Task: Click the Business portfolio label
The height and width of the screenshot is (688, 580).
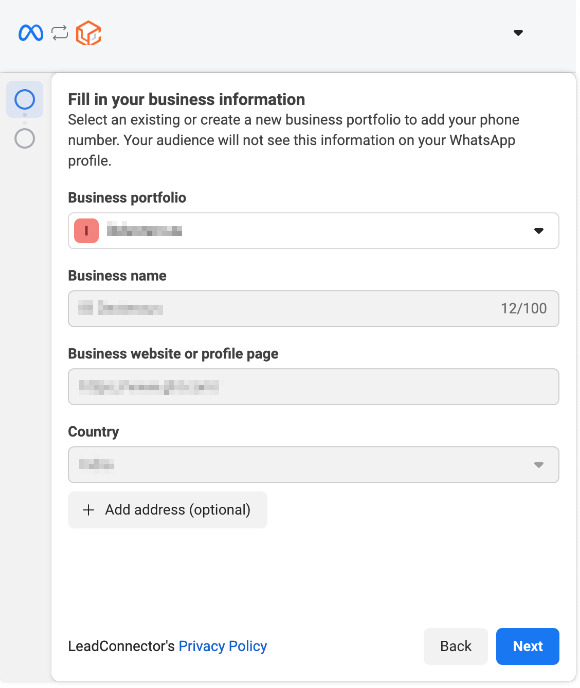Action: point(127,198)
